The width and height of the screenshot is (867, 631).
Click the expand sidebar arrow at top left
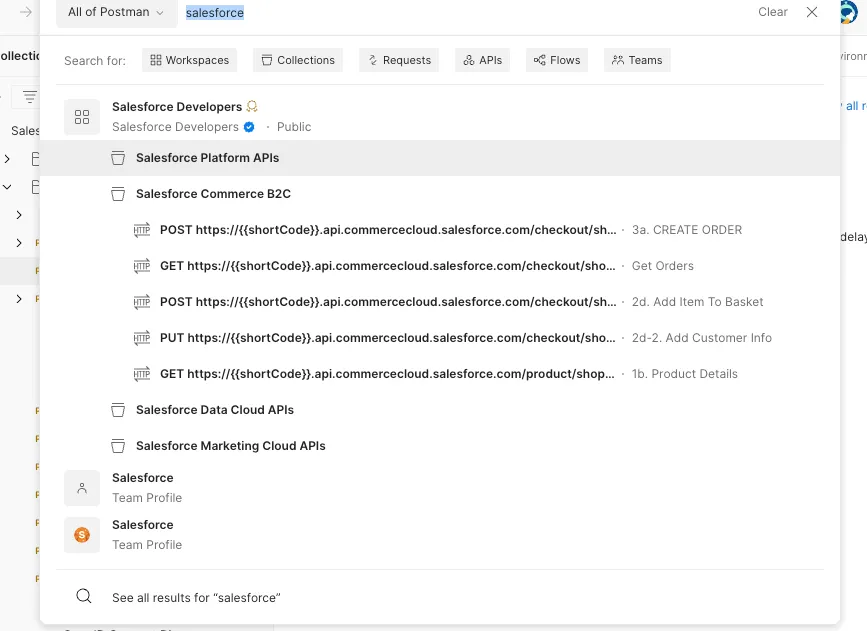click(x=25, y=14)
